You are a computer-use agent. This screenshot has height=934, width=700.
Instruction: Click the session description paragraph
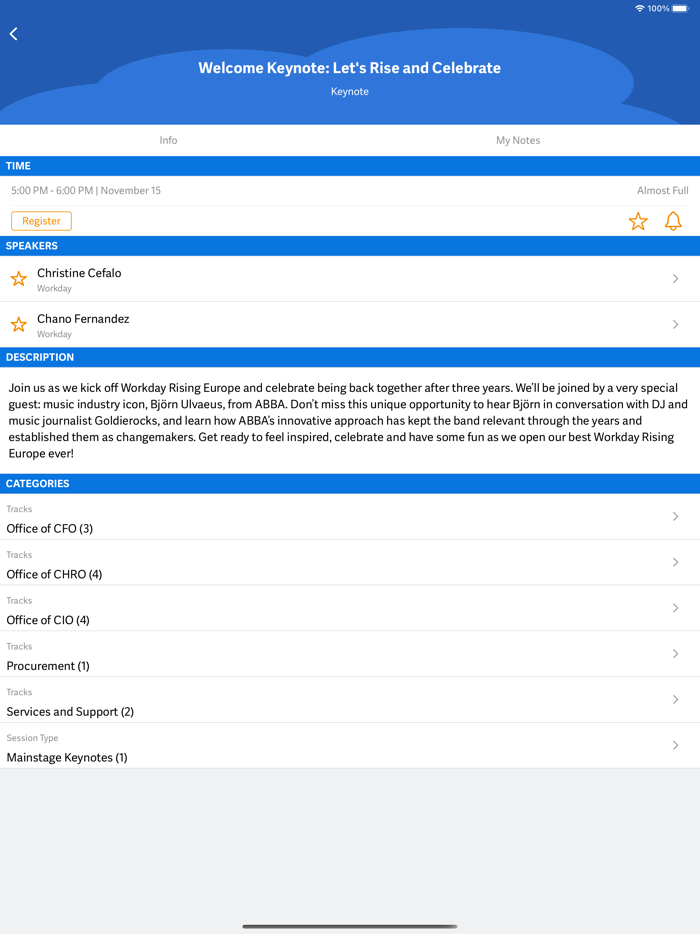(350, 421)
